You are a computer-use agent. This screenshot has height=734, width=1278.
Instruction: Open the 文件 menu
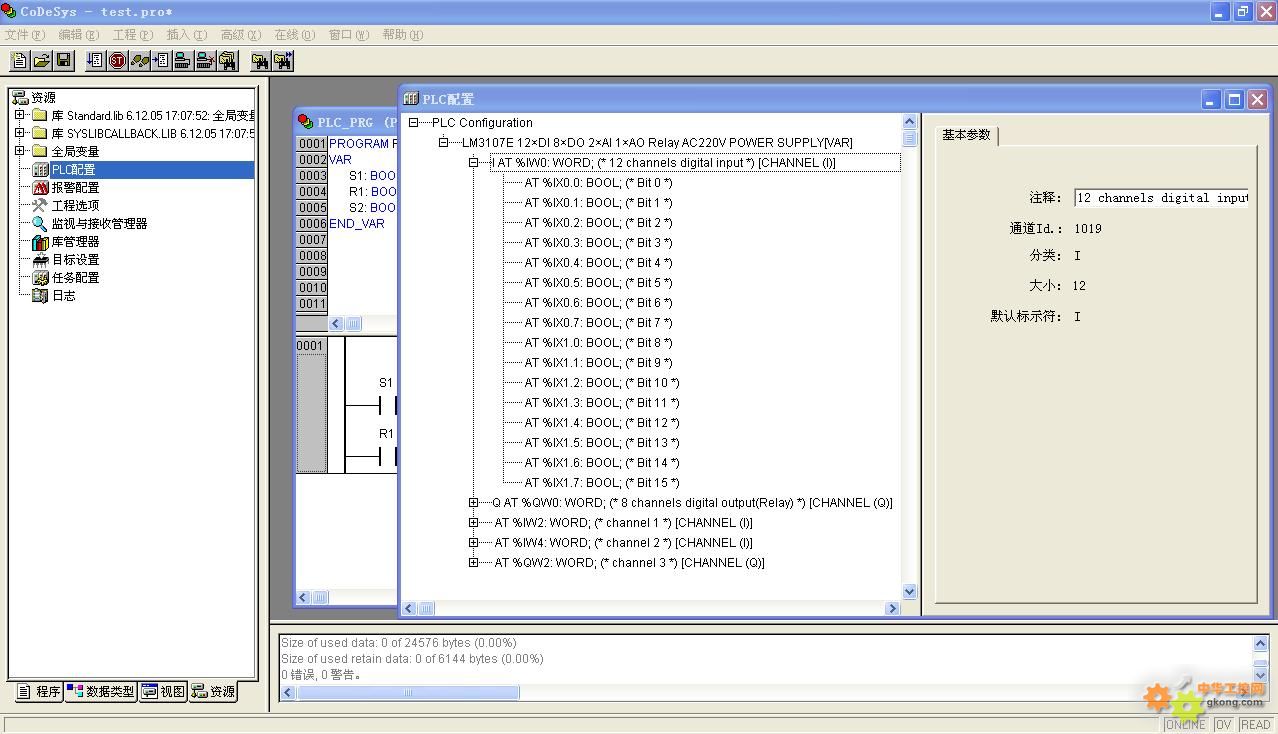click(x=25, y=35)
